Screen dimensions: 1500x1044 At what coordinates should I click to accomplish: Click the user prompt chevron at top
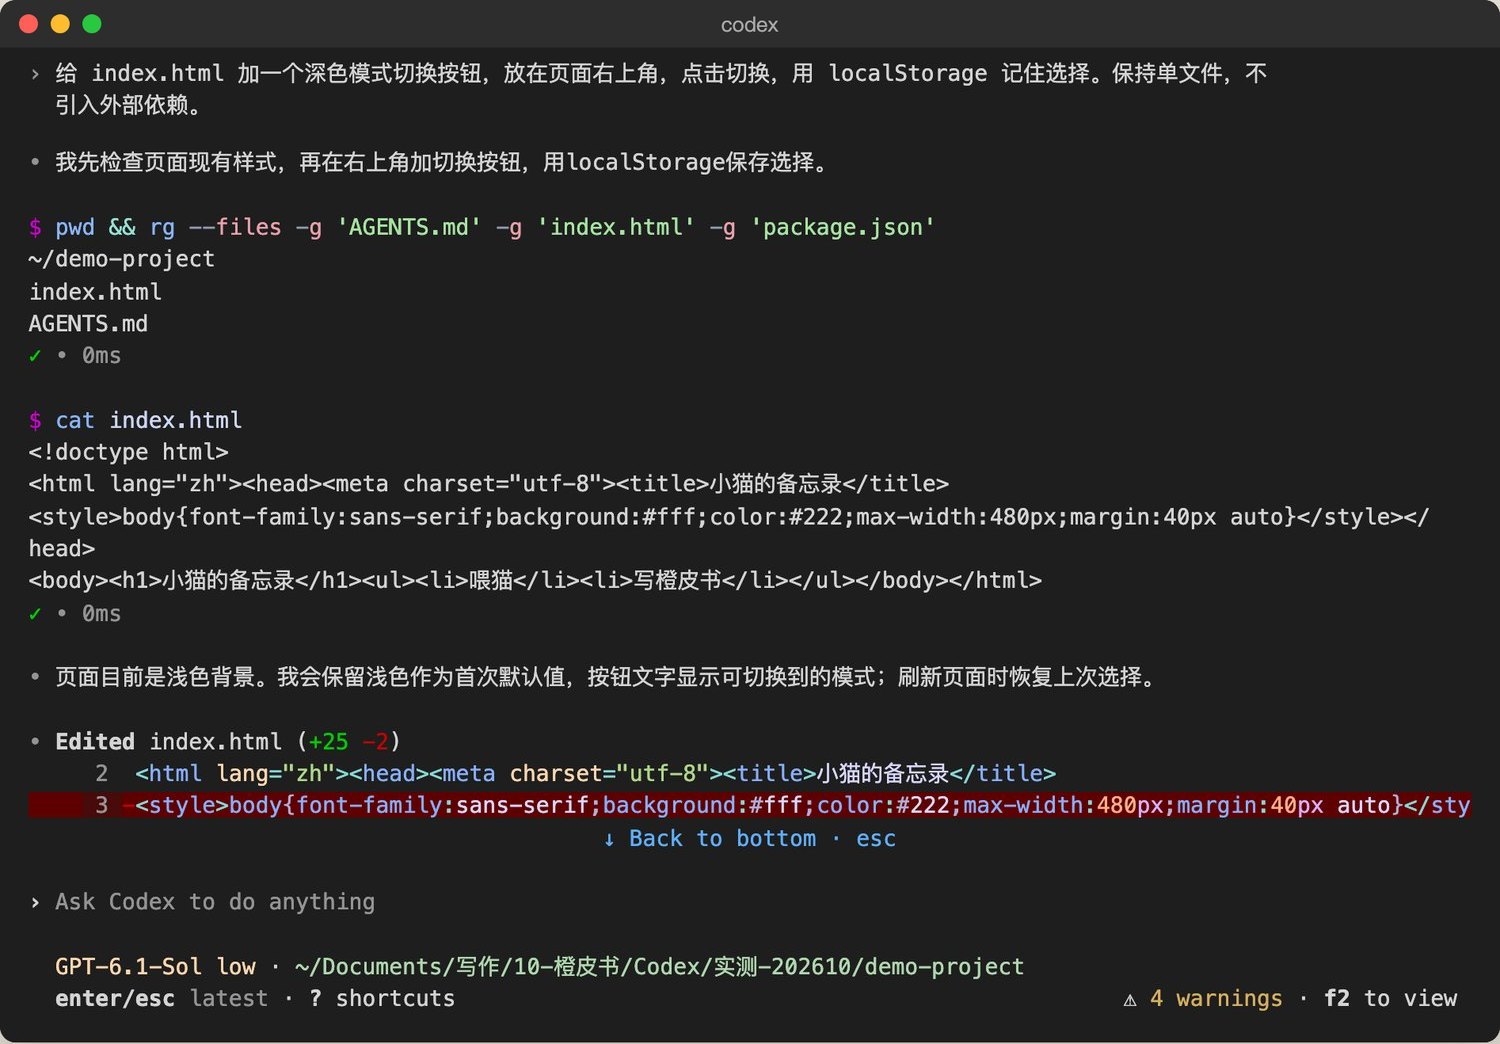point(35,73)
